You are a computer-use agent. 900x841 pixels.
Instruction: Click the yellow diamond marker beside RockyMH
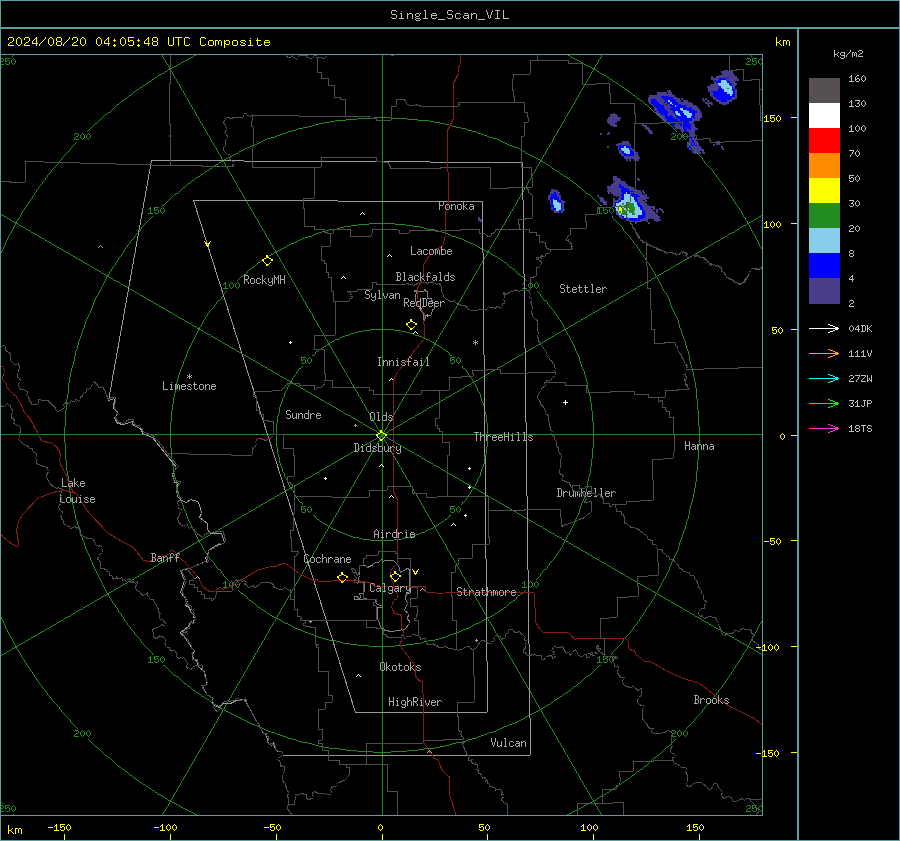point(267,261)
